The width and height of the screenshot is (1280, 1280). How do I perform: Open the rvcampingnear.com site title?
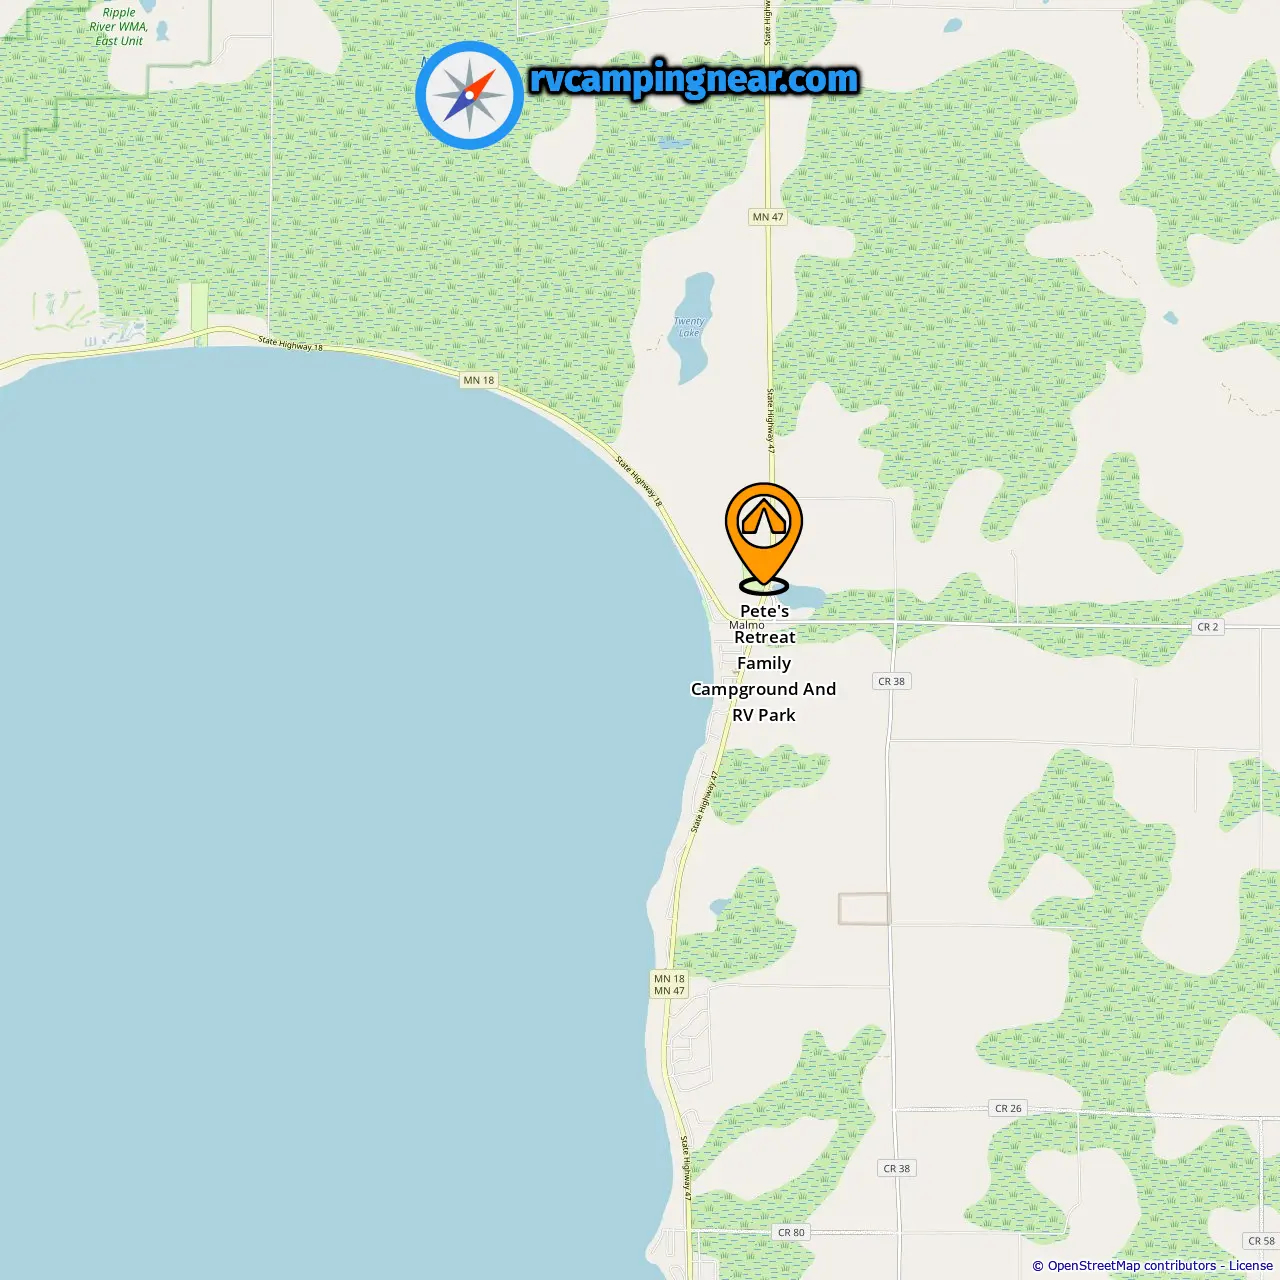pos(694,80)
